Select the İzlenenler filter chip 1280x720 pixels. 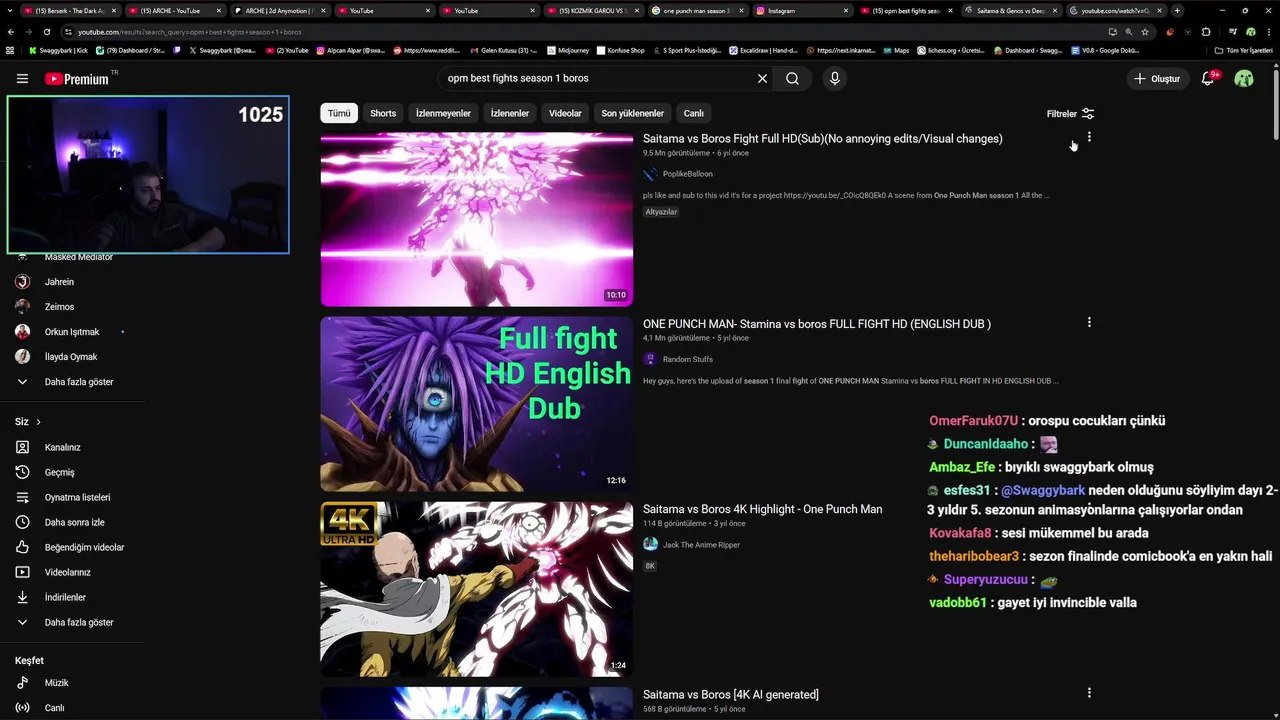pyautogui.click(x=510, y=113)
